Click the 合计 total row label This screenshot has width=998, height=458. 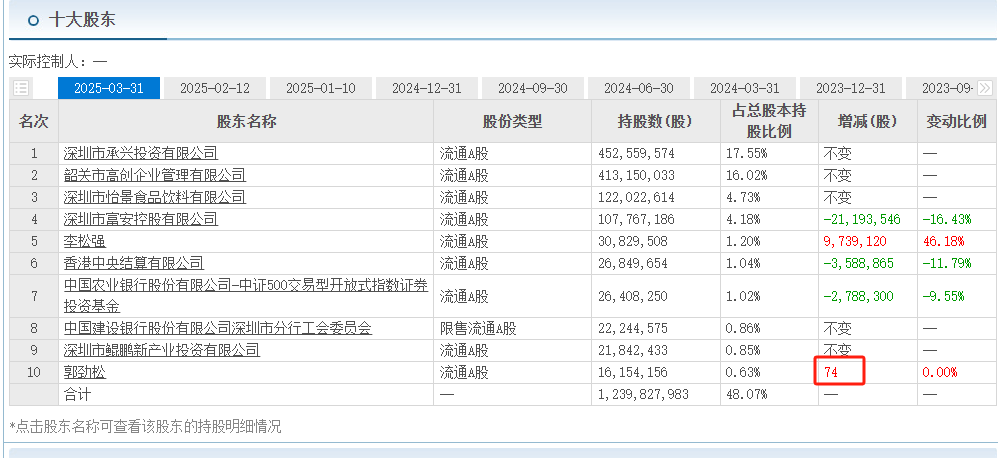coord(78,394)
